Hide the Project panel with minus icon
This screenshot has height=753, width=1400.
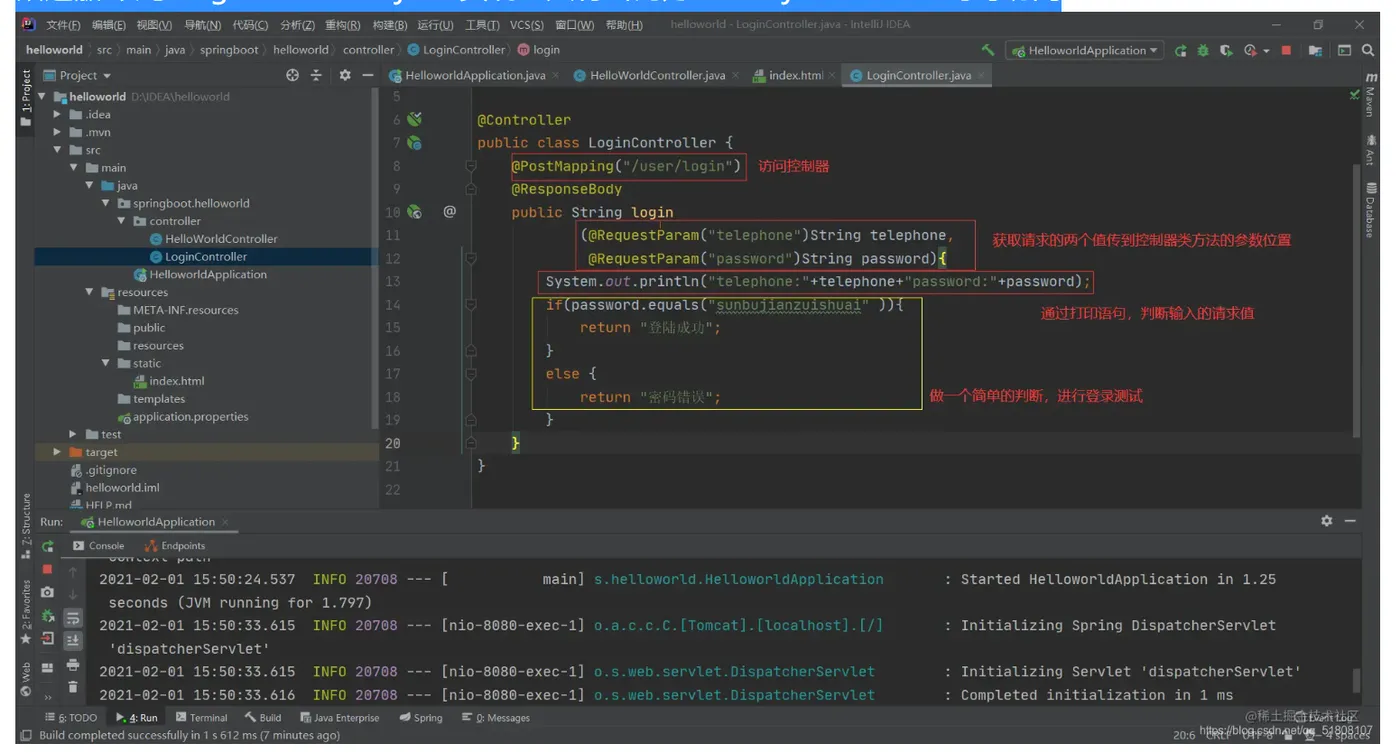click(x=368, y=75)
